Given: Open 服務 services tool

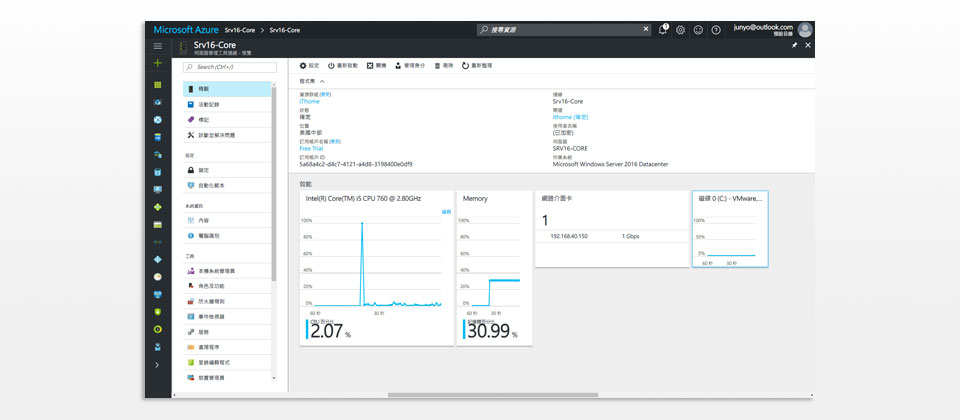Looking at the screenshot, I should 227,332.
